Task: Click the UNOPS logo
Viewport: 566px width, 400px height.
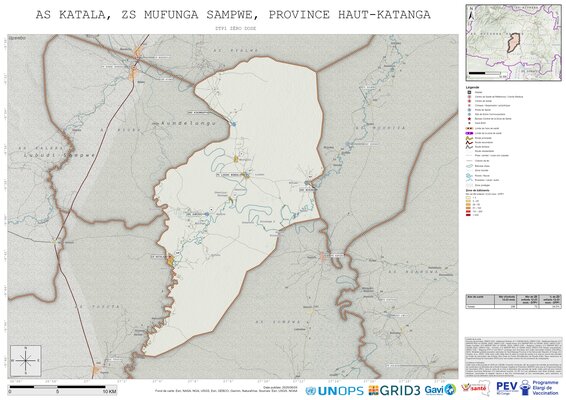Action: [x=334, y=390]
